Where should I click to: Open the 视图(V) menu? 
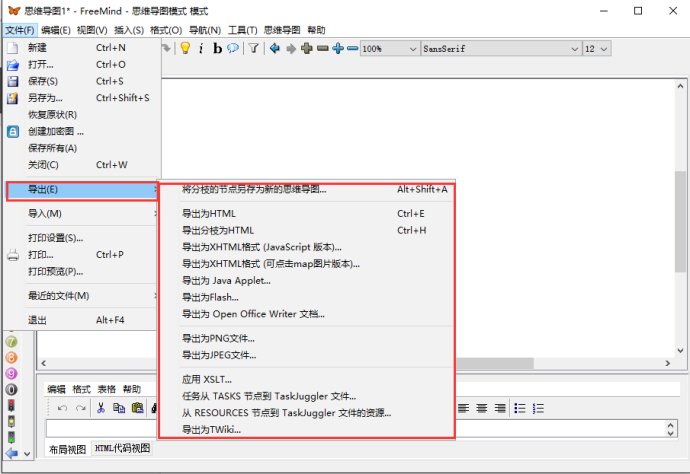point(92,30)
